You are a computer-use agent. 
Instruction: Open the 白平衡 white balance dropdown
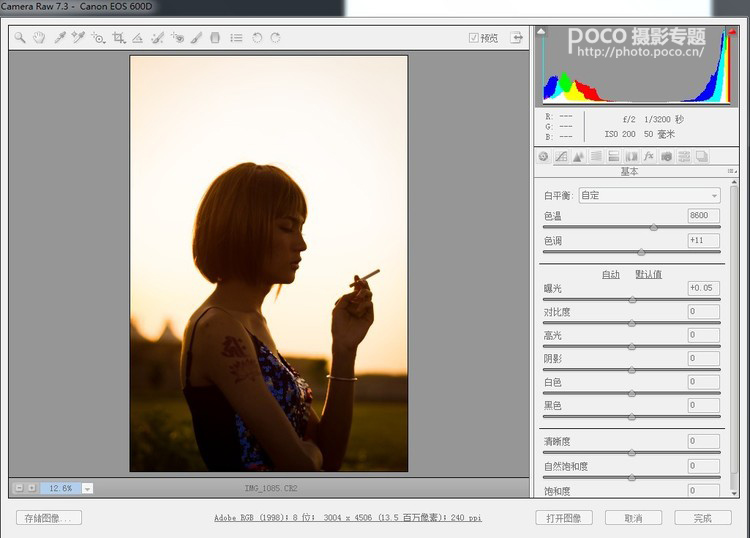pos(649,195)
